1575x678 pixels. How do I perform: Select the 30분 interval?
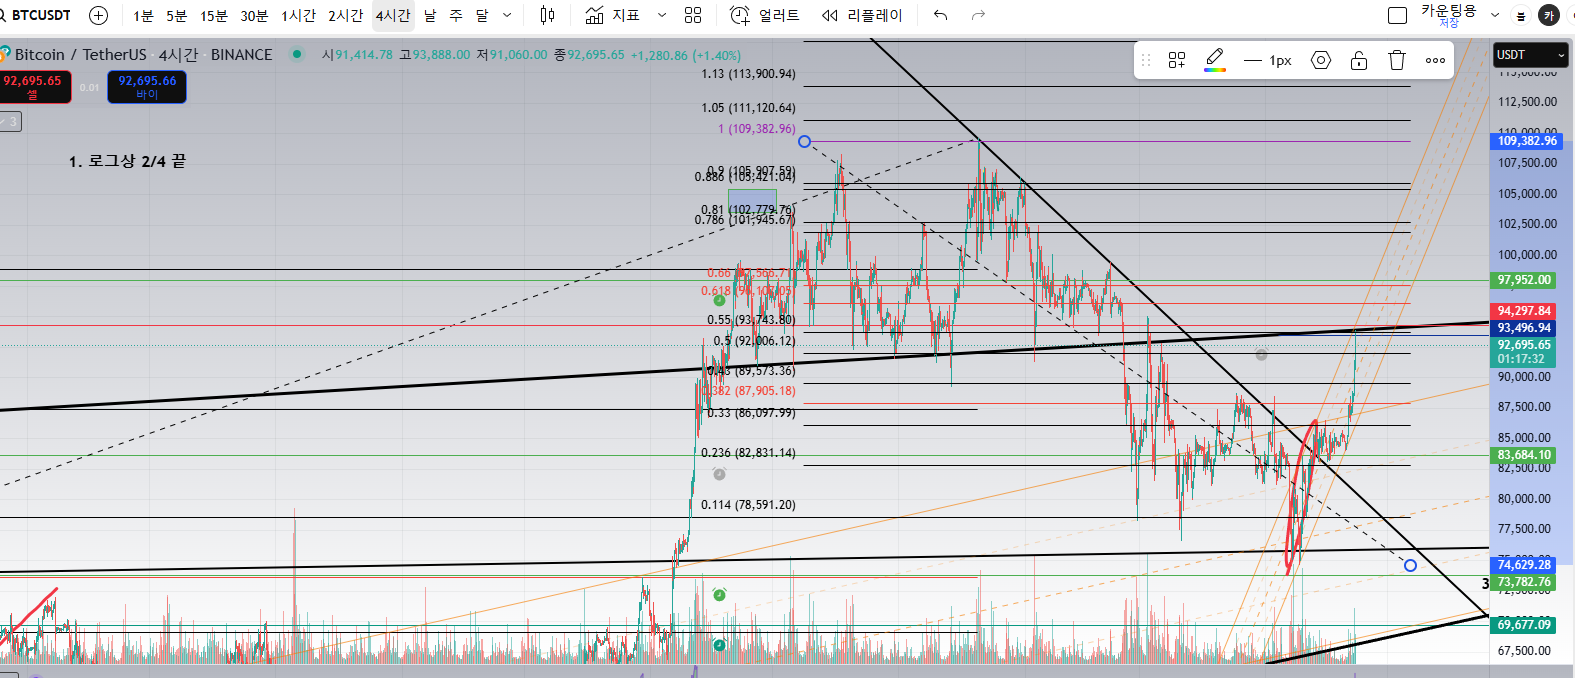254,15
